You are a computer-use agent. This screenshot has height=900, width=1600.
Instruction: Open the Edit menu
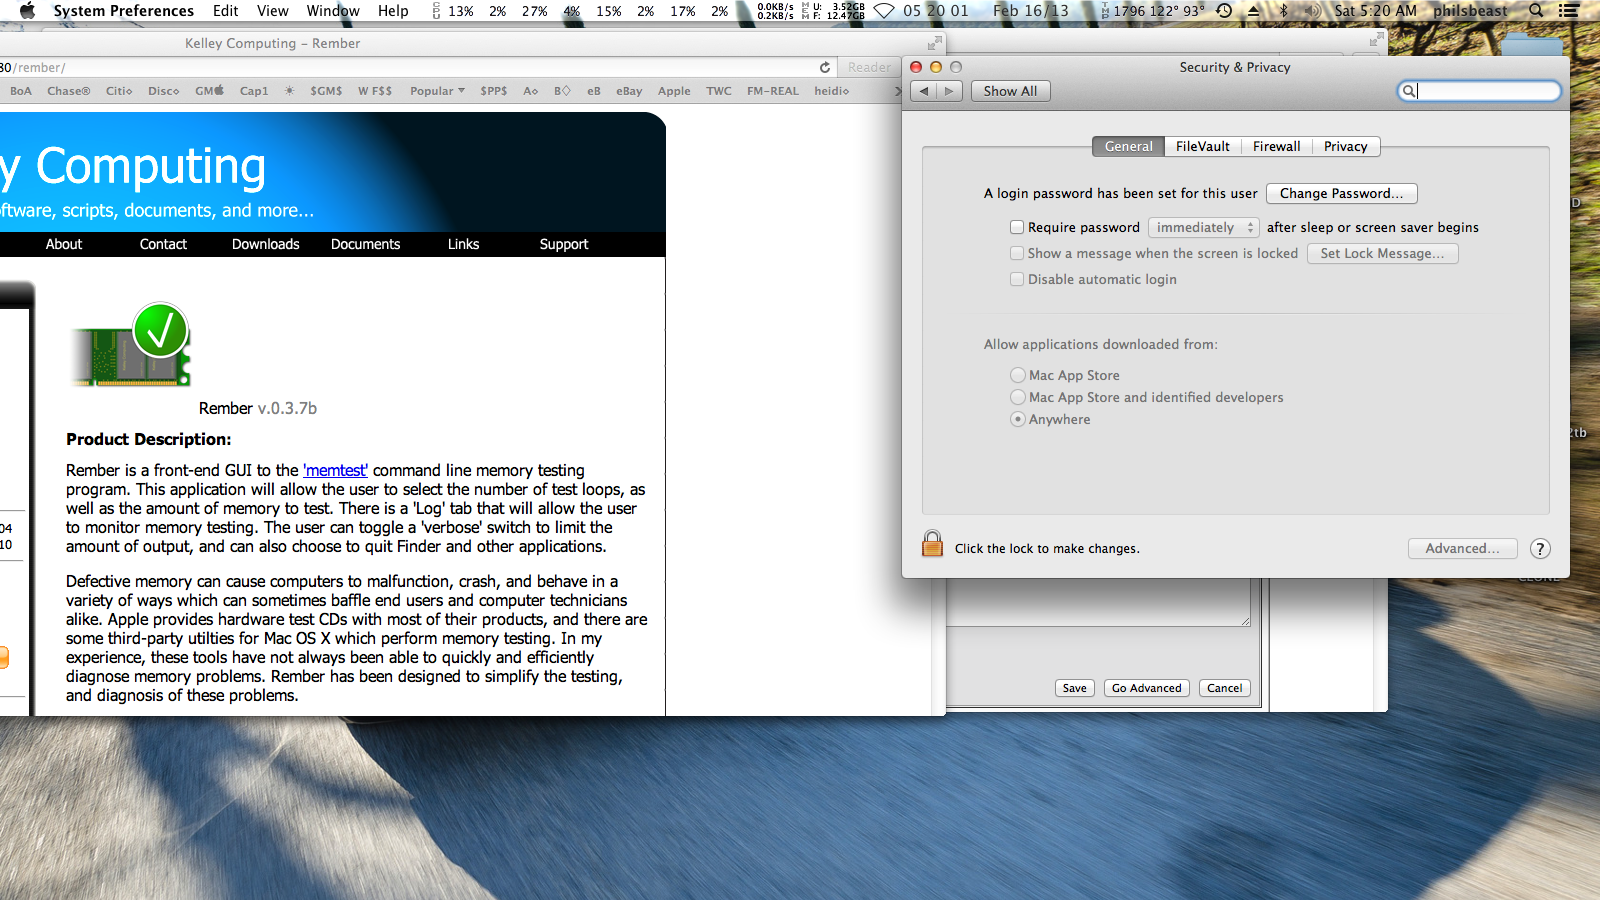[226, 10]
